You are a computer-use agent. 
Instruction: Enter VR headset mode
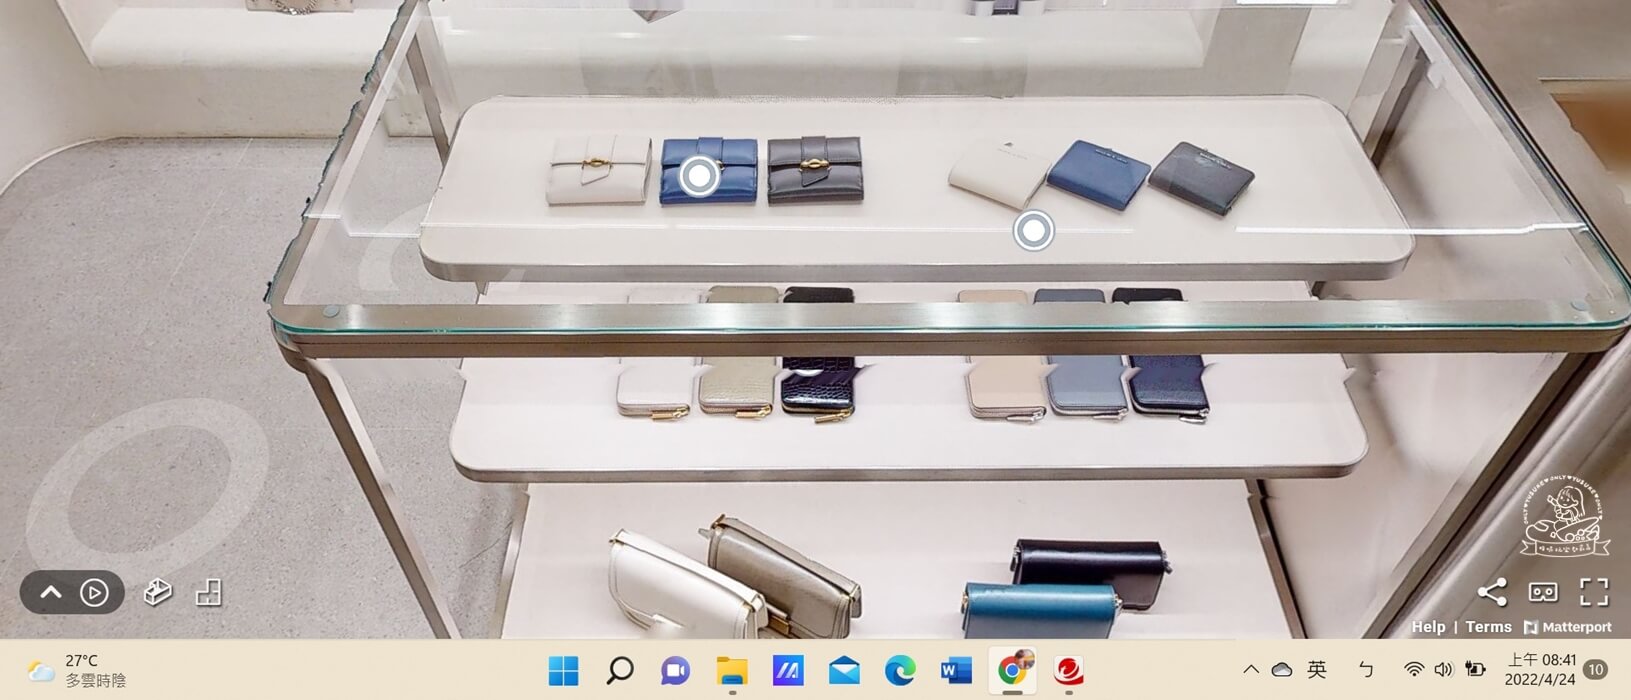click(x=1543, y=592)
